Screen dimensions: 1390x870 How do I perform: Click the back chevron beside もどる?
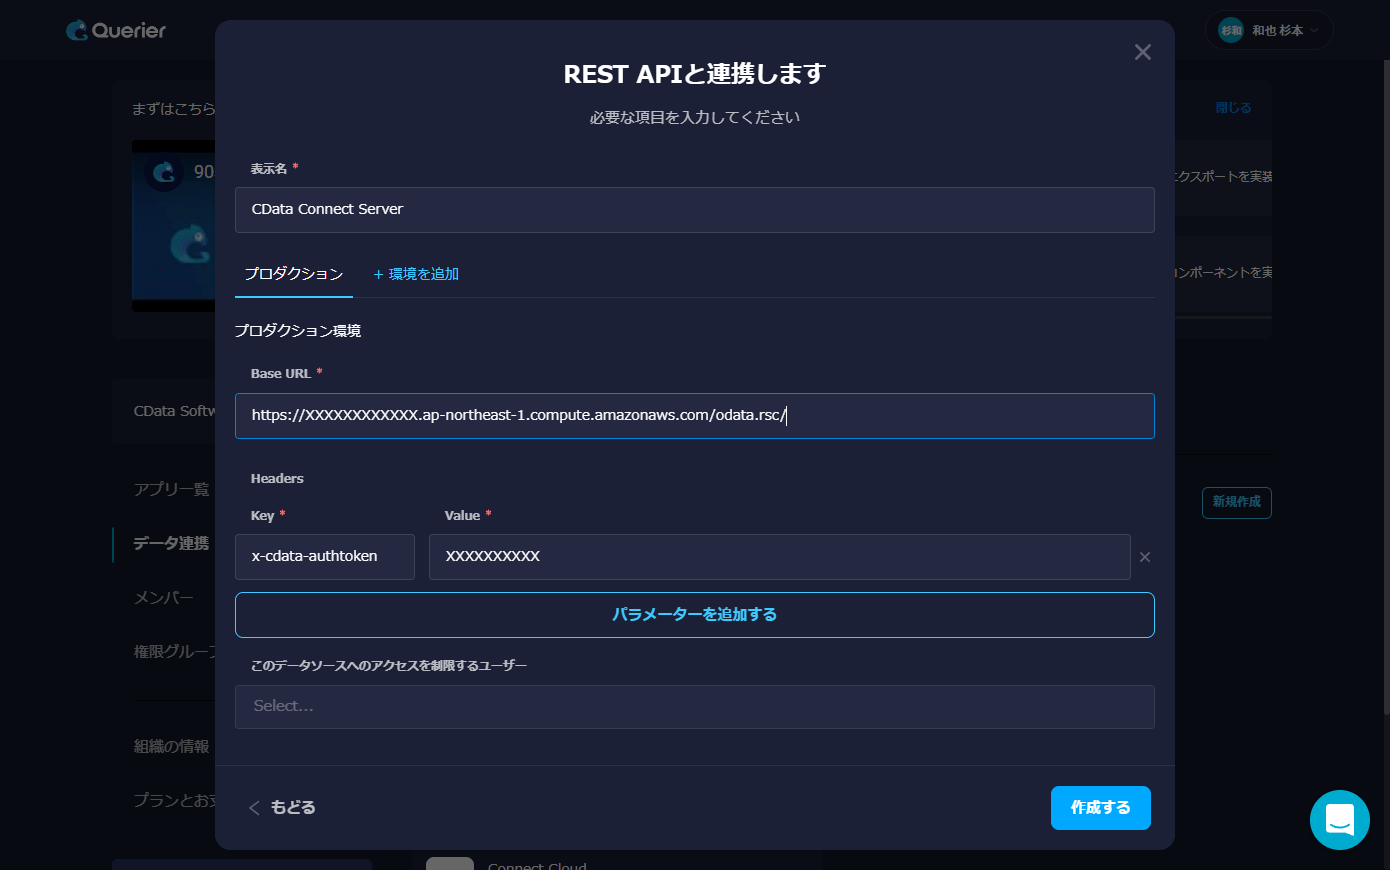[254, 808]
